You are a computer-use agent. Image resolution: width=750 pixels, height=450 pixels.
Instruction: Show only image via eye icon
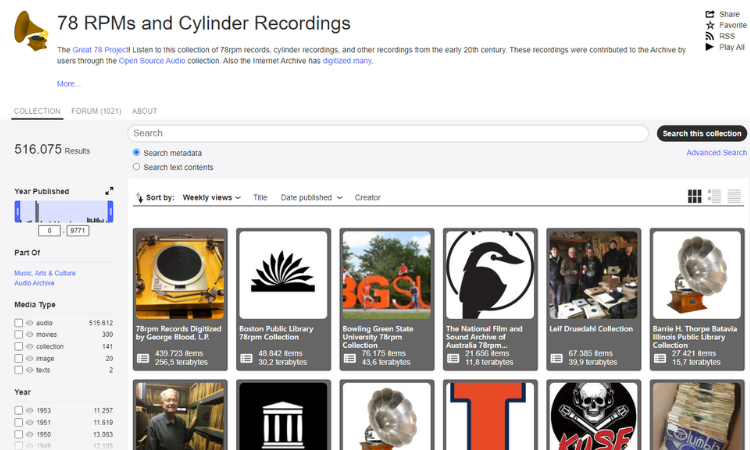30,358
